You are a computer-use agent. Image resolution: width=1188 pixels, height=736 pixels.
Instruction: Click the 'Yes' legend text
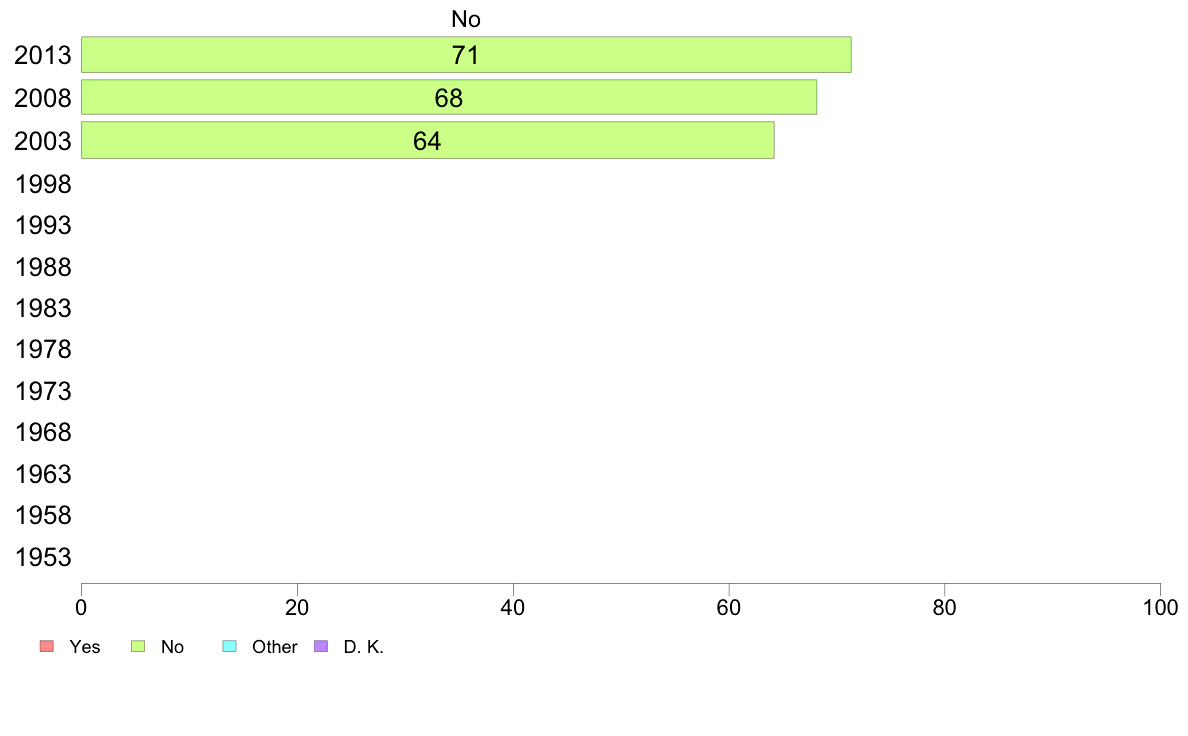point(85,647)
